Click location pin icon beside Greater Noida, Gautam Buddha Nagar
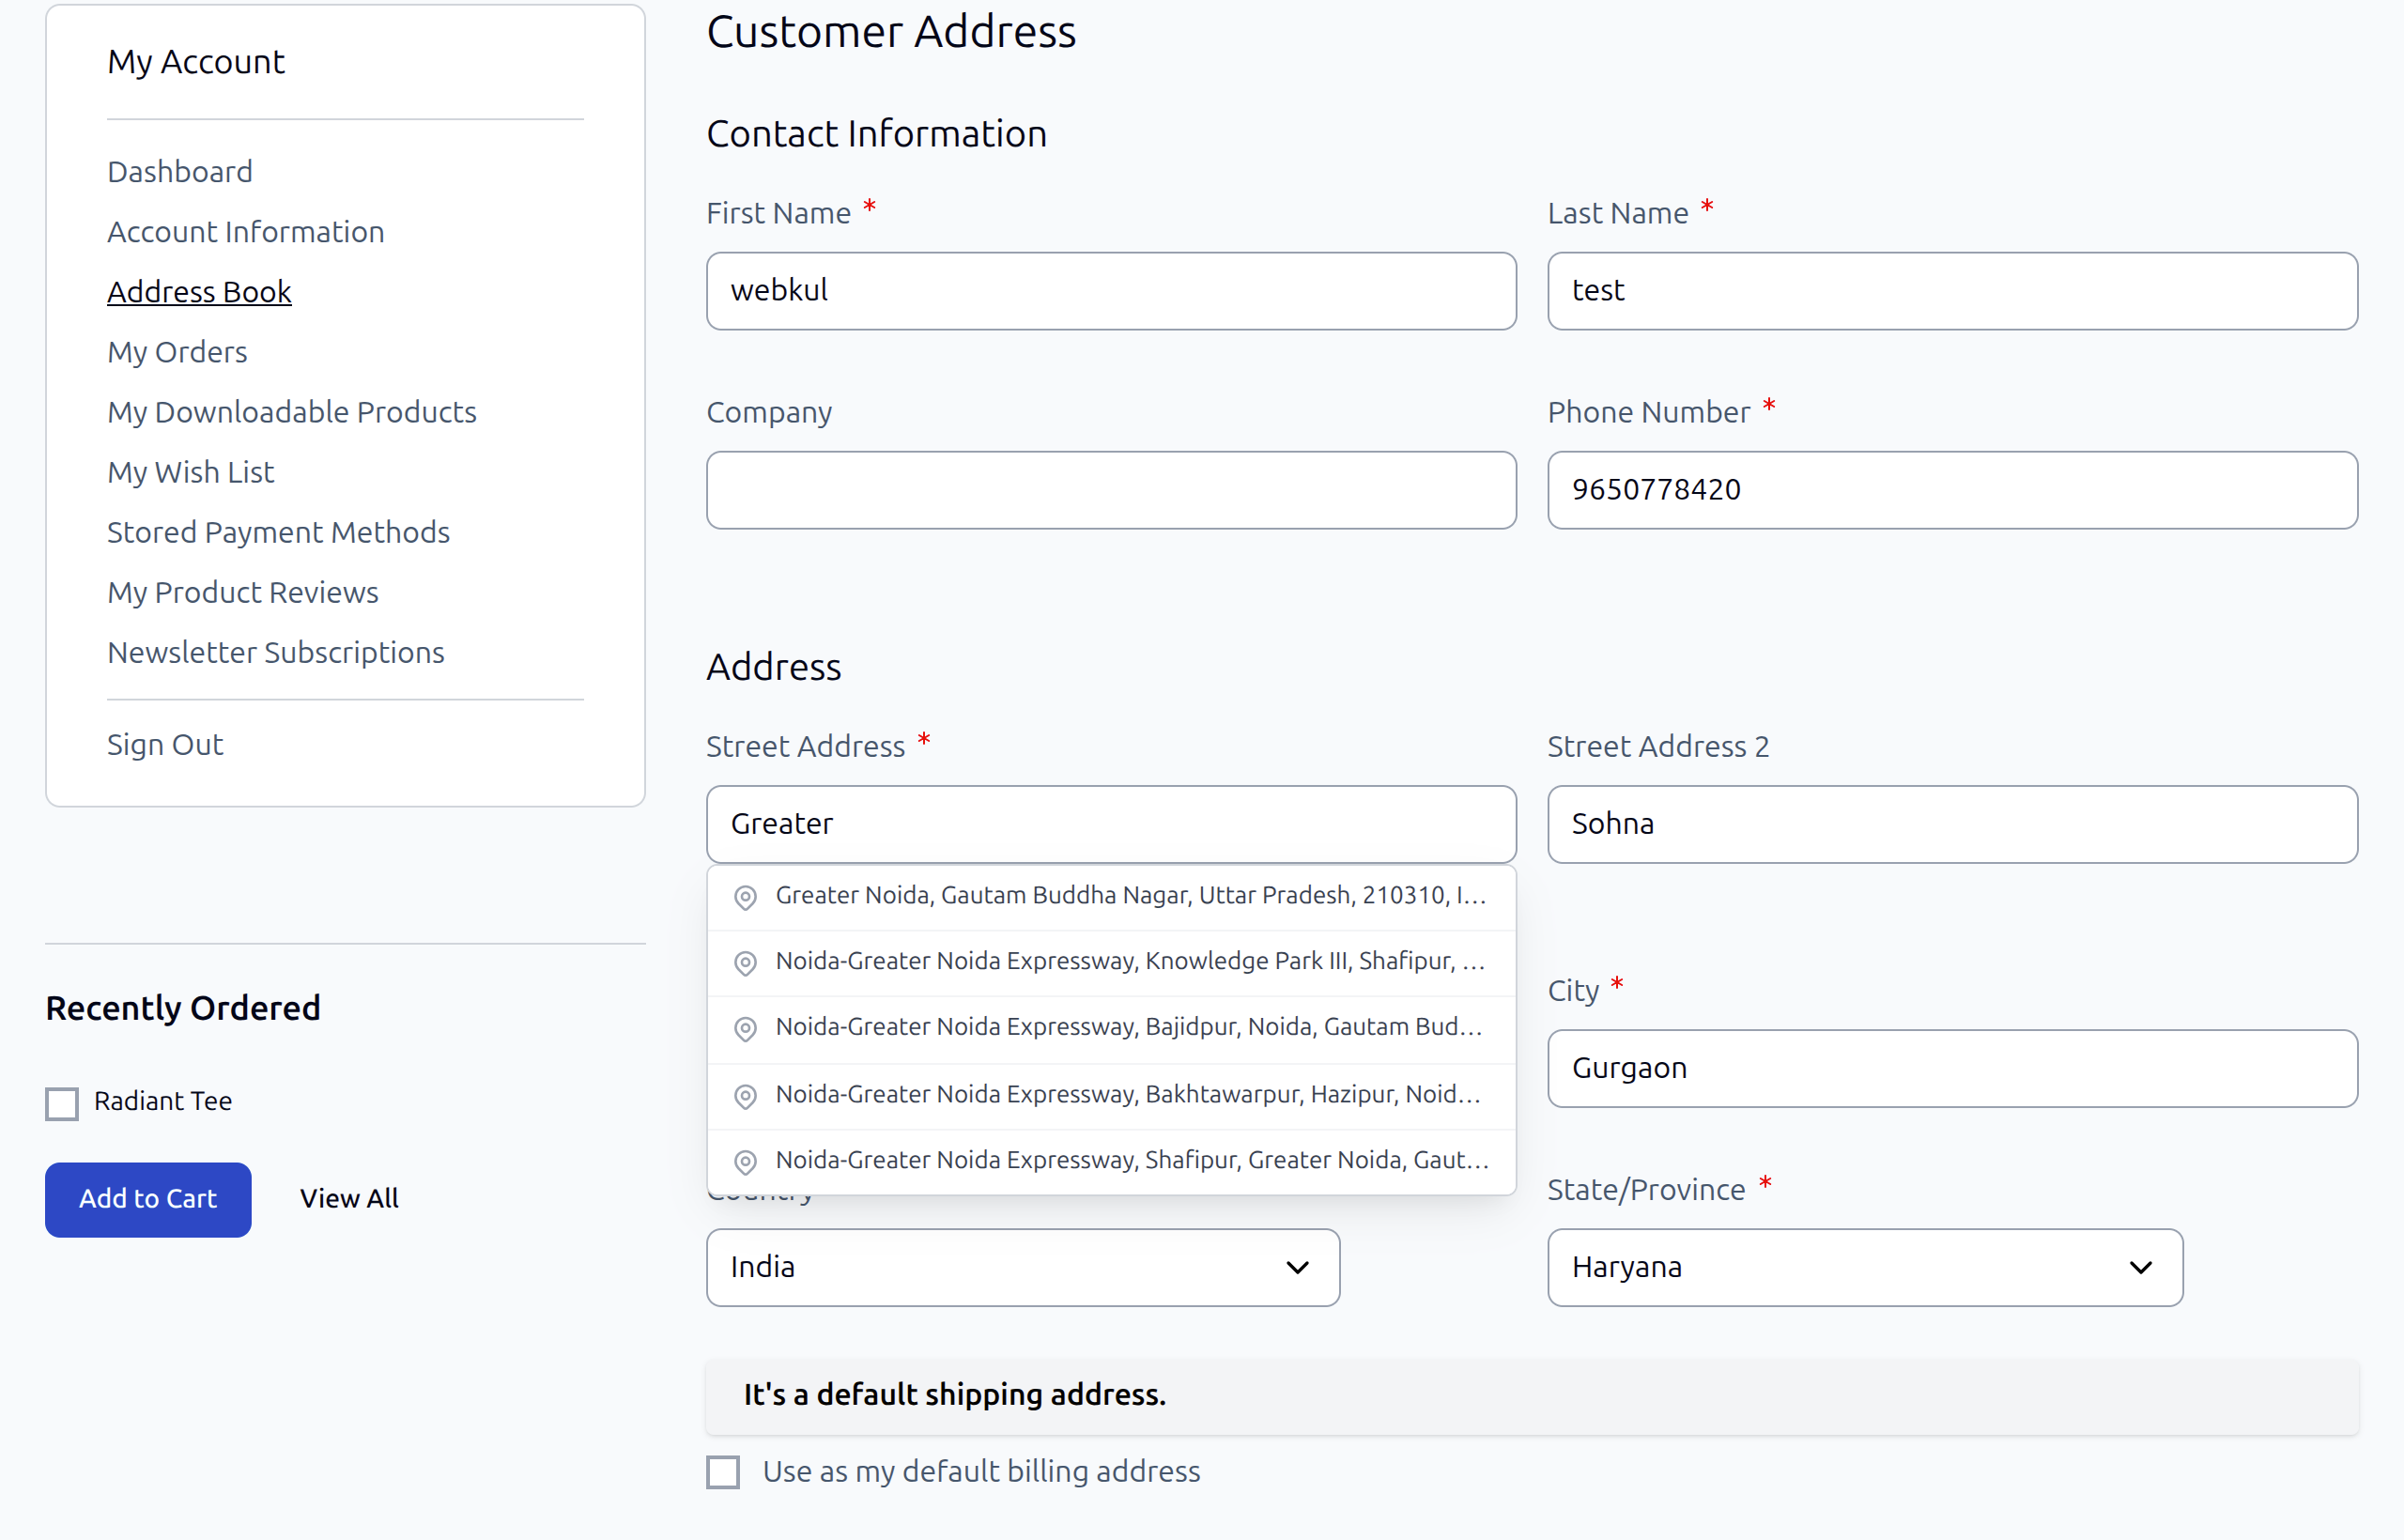 (745, 897)
